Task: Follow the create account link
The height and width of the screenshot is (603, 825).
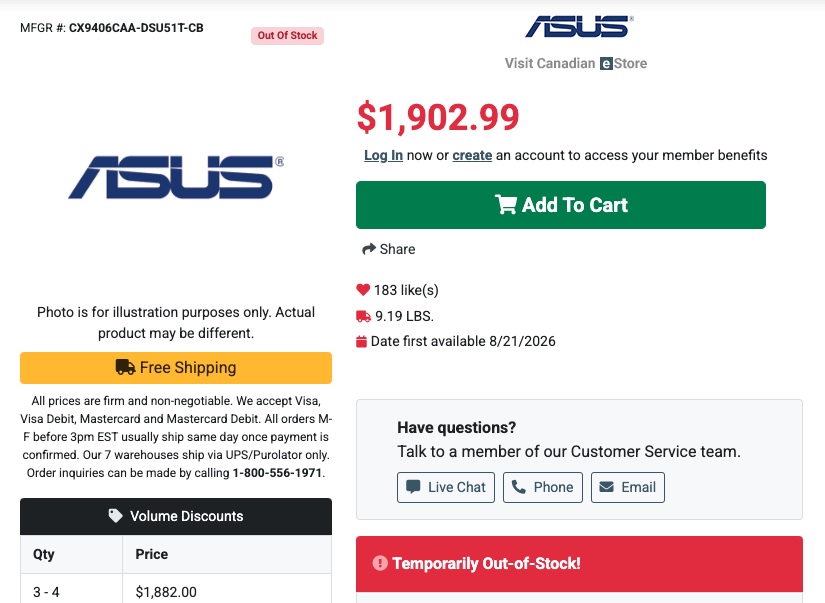Action: coord(472,155)
